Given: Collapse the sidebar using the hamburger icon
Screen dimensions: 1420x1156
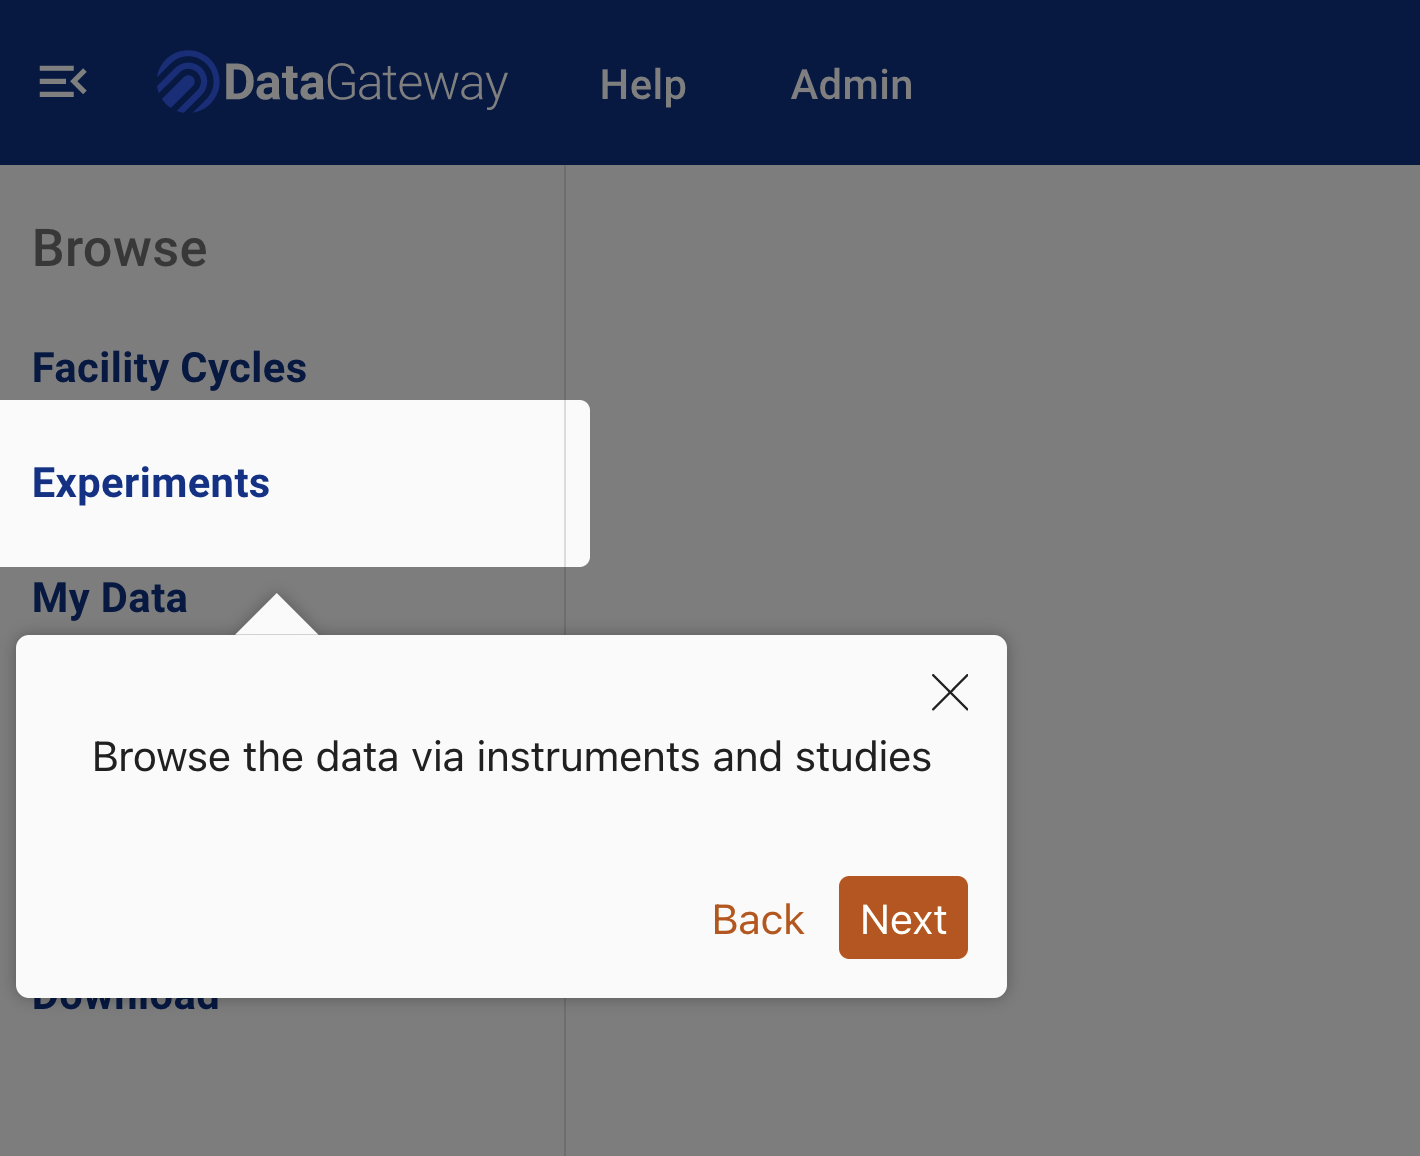Looking at the screenshot, I should click(x=63, y=81).
